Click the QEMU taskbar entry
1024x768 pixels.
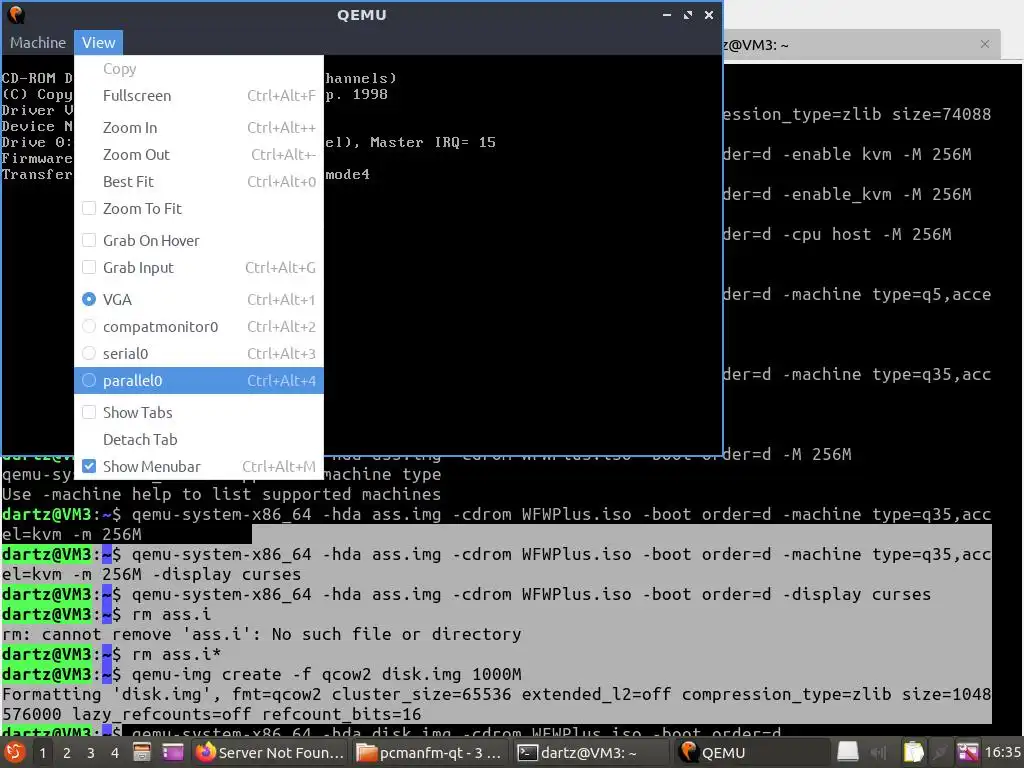753,753
